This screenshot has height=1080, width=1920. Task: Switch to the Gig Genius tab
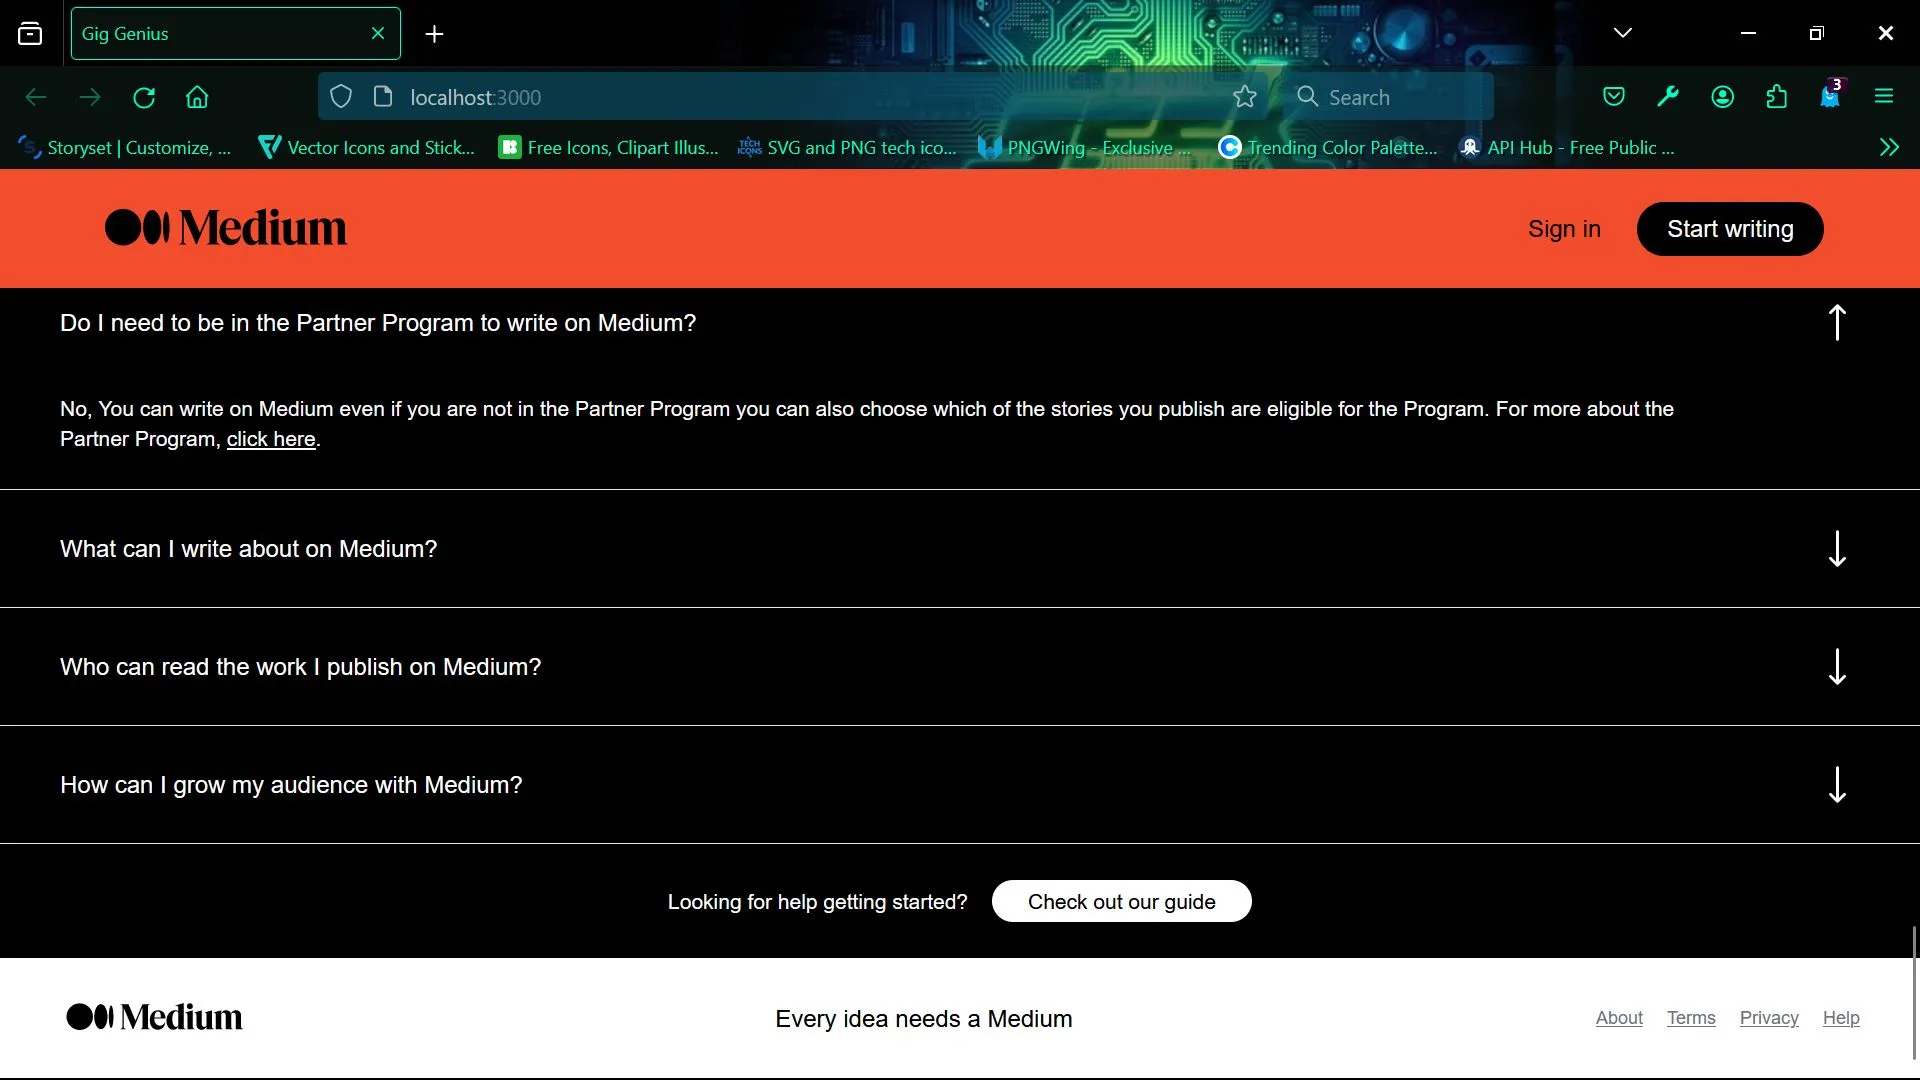point(235,33)
